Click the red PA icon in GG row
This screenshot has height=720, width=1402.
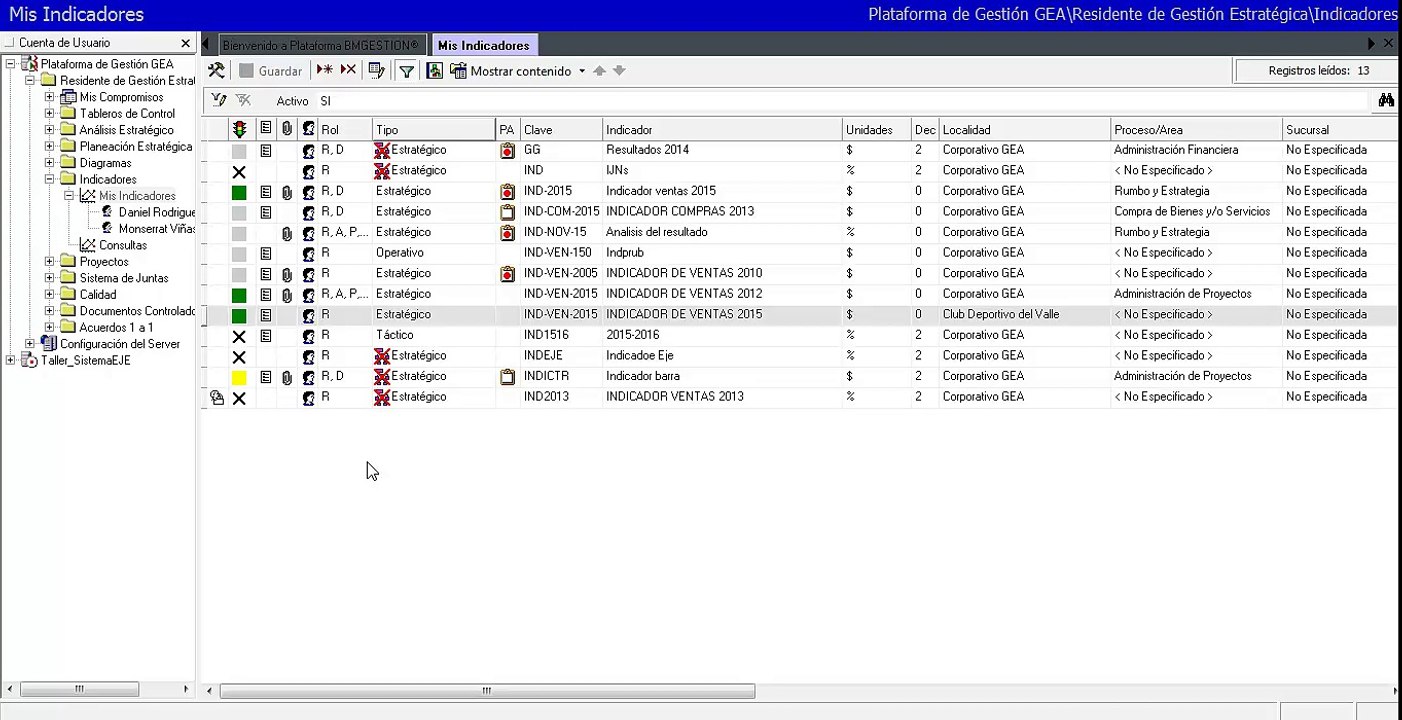click(x=507, y=150)
